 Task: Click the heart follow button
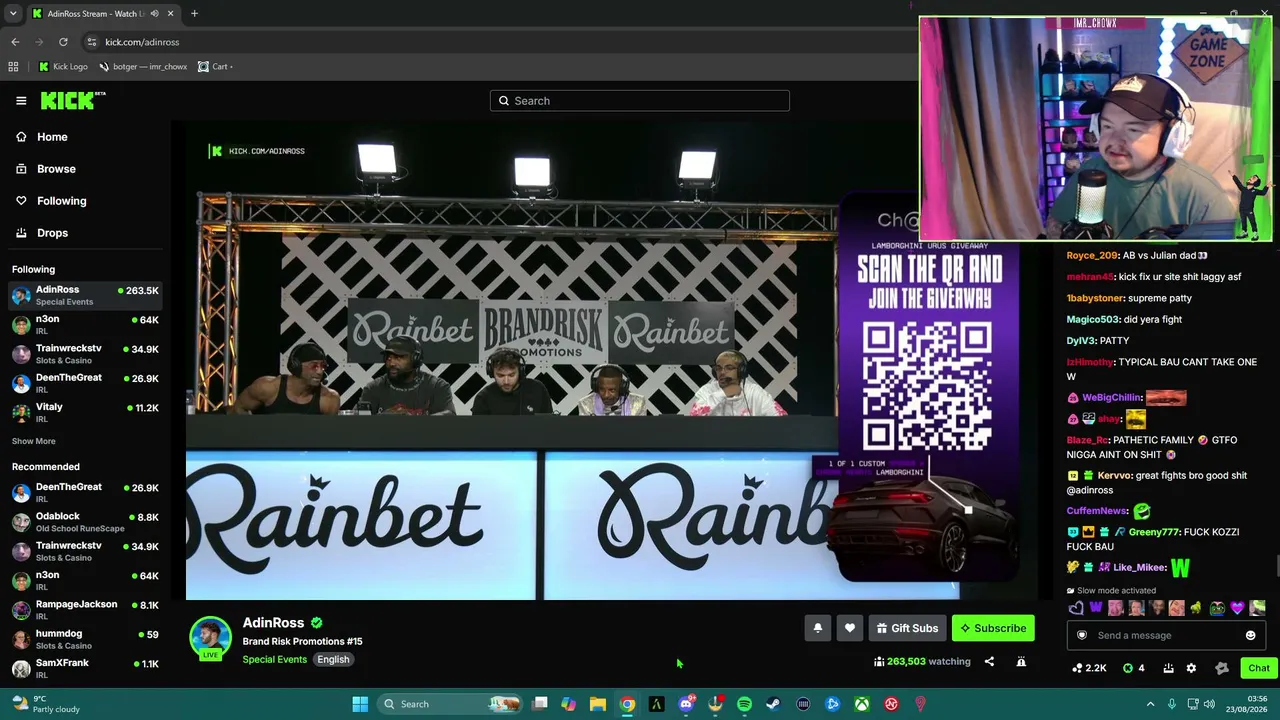tap(850, 628)
